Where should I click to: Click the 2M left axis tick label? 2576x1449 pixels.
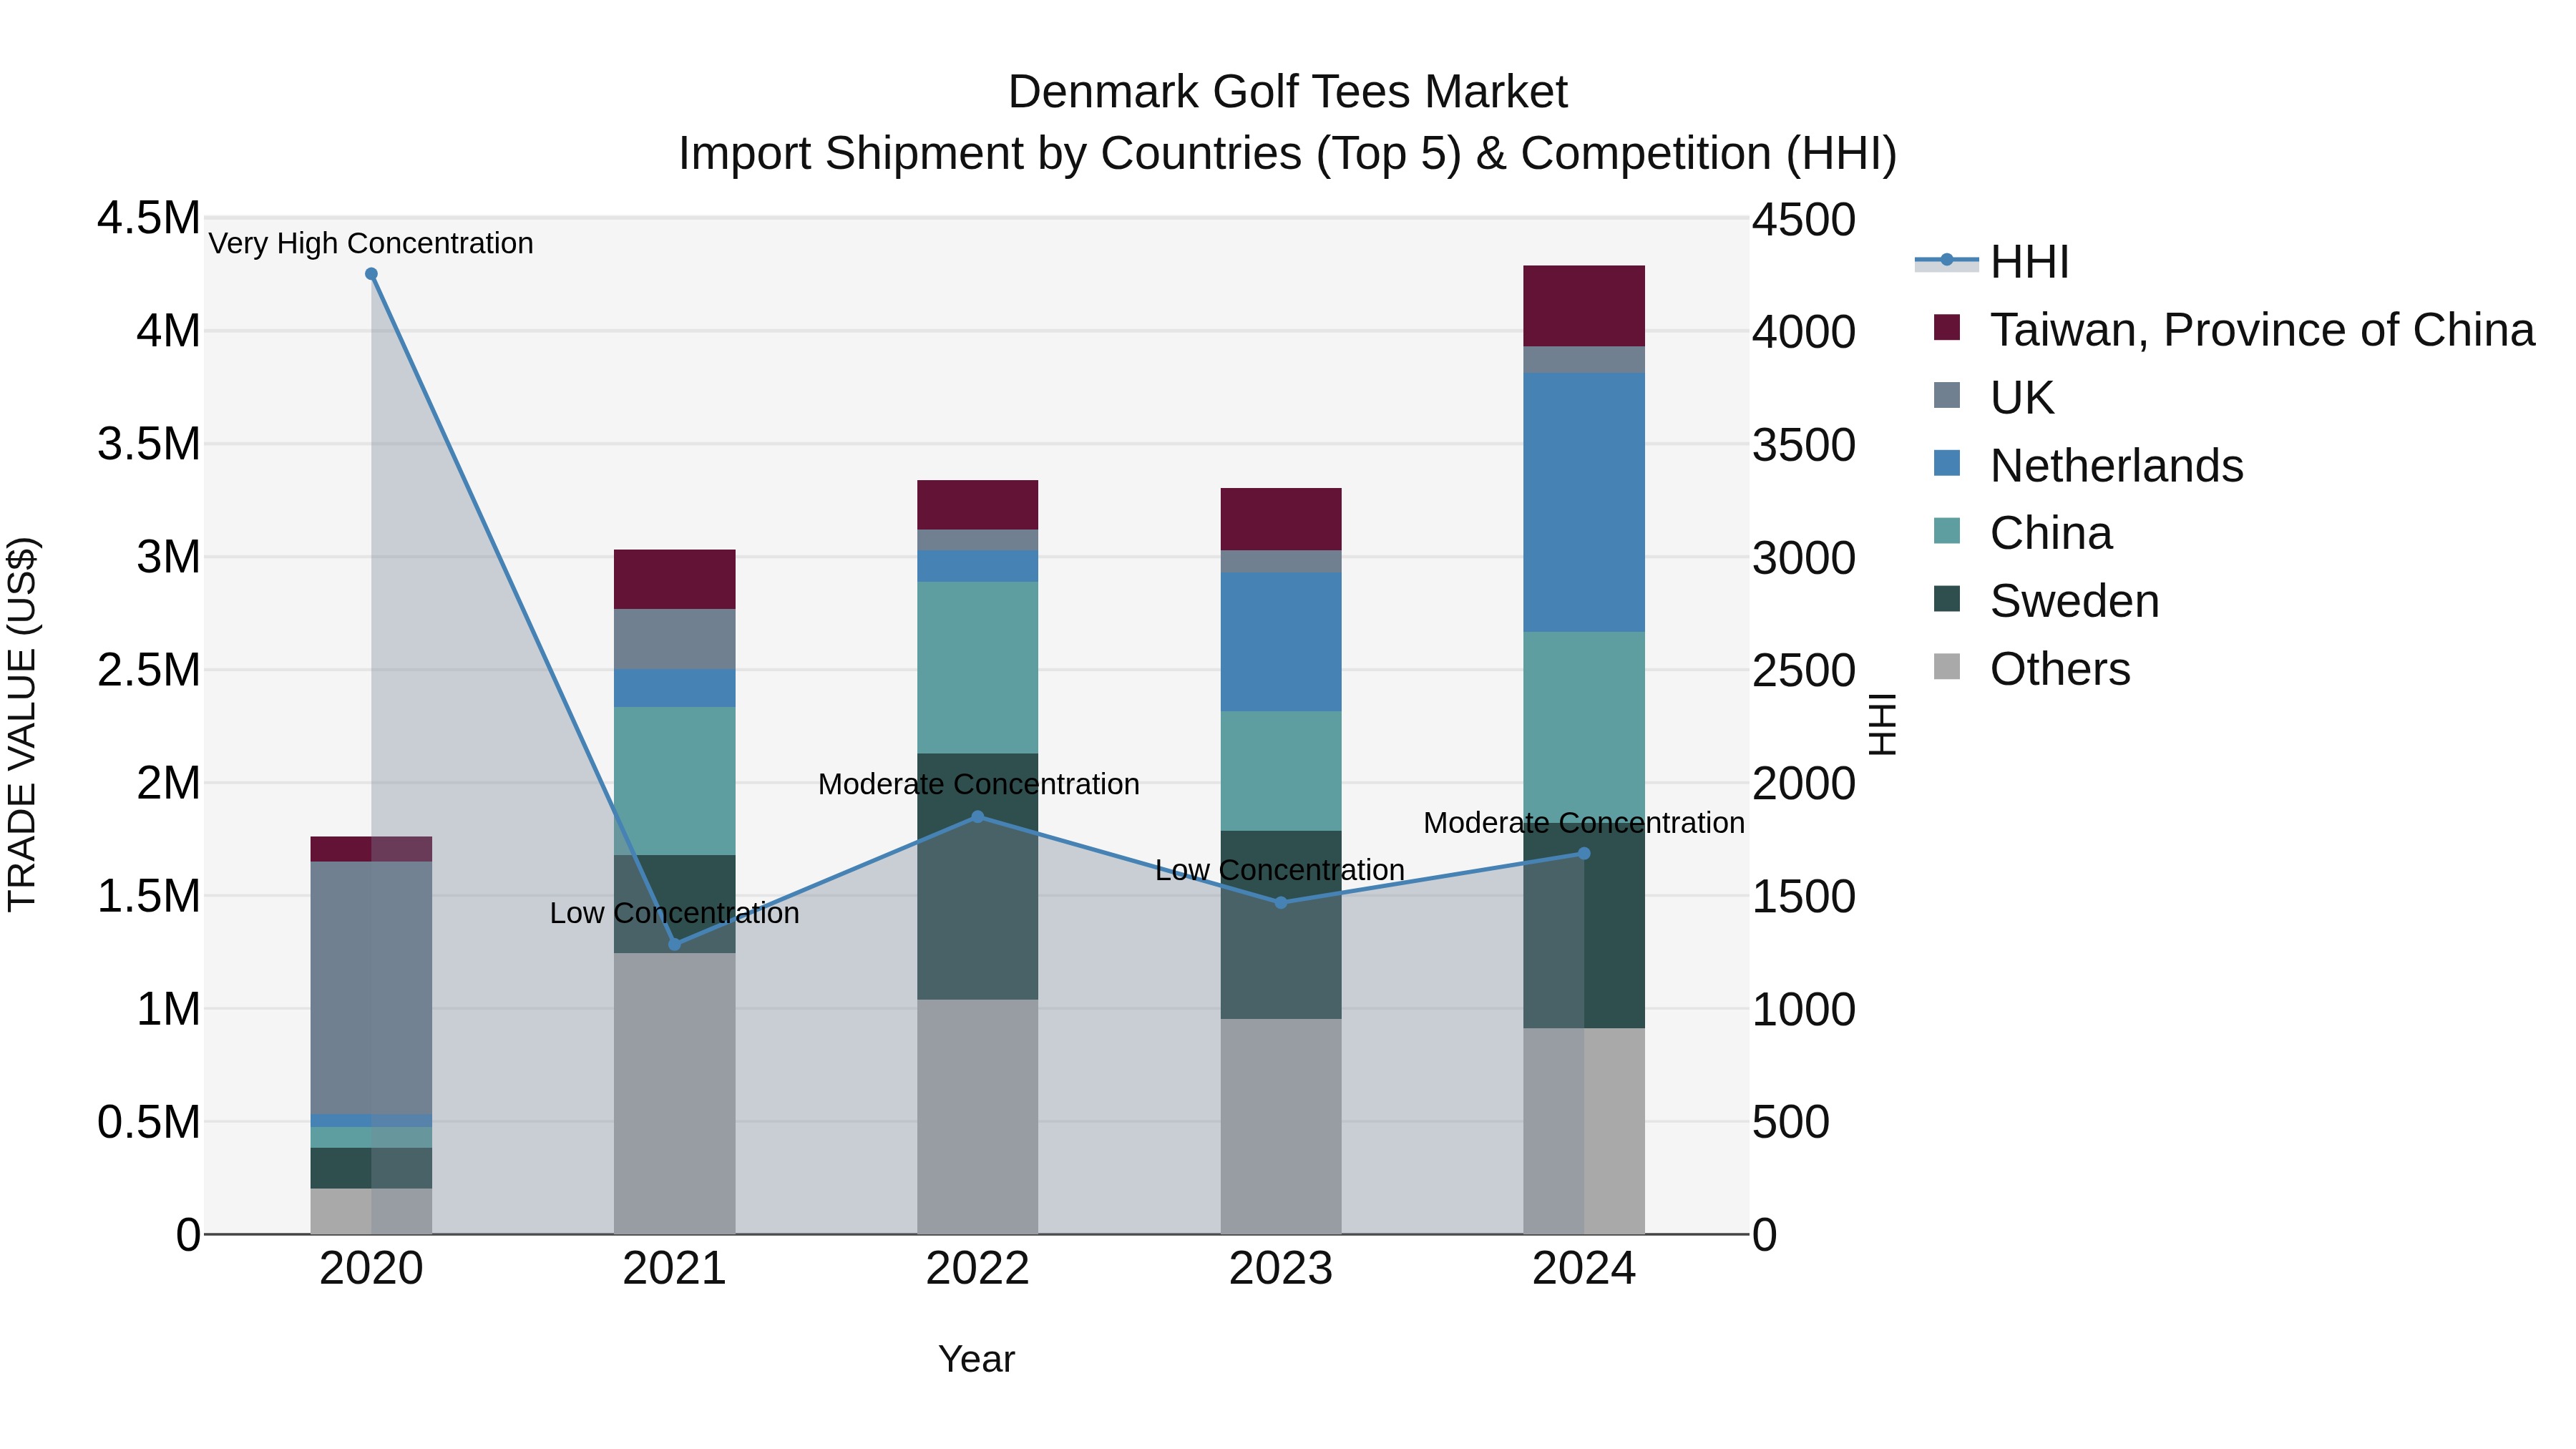pos(168,783)
